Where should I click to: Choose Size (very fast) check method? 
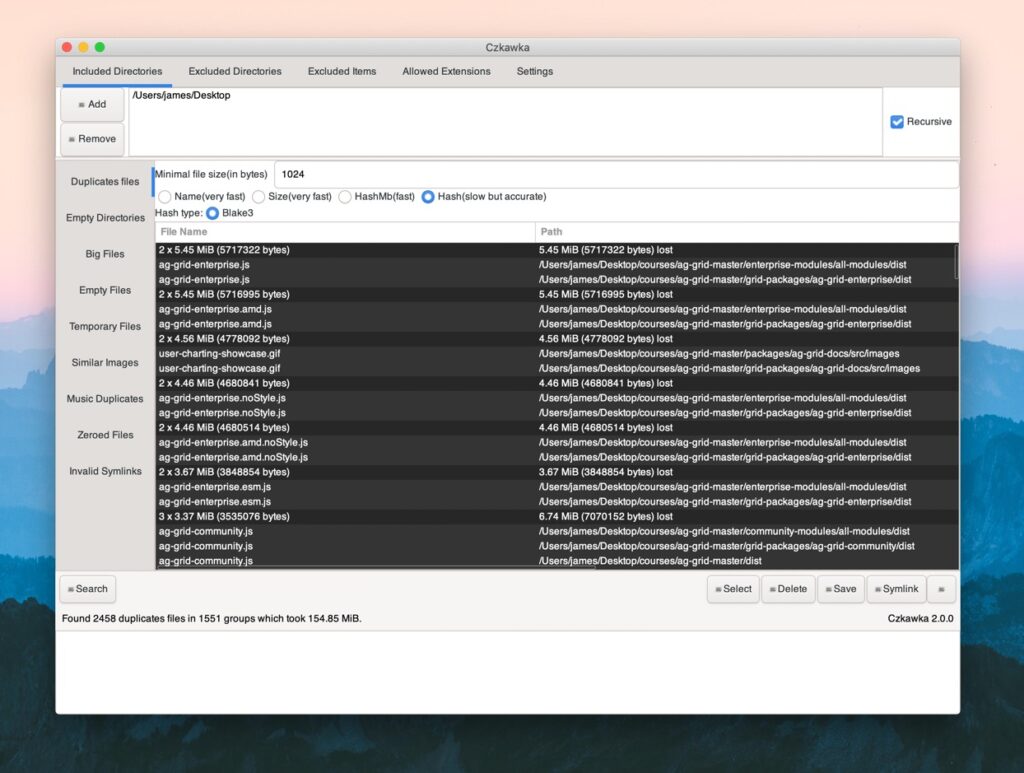(259, 197)
